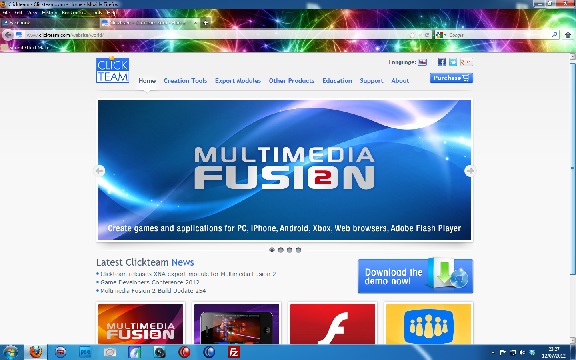
Task: Click the Clickteam logo
Action: click(112, 70)
